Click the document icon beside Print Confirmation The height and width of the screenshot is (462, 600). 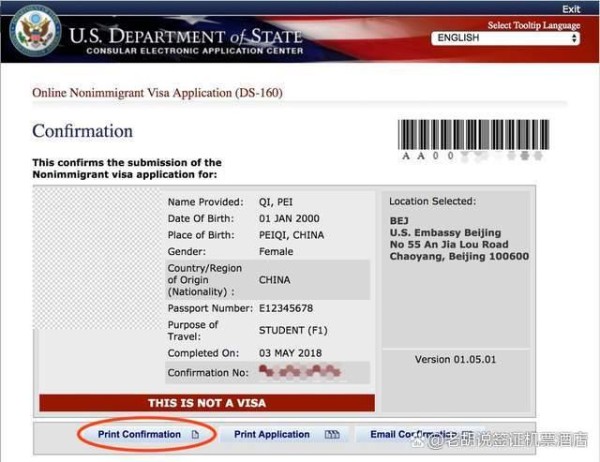coord(195,434)
